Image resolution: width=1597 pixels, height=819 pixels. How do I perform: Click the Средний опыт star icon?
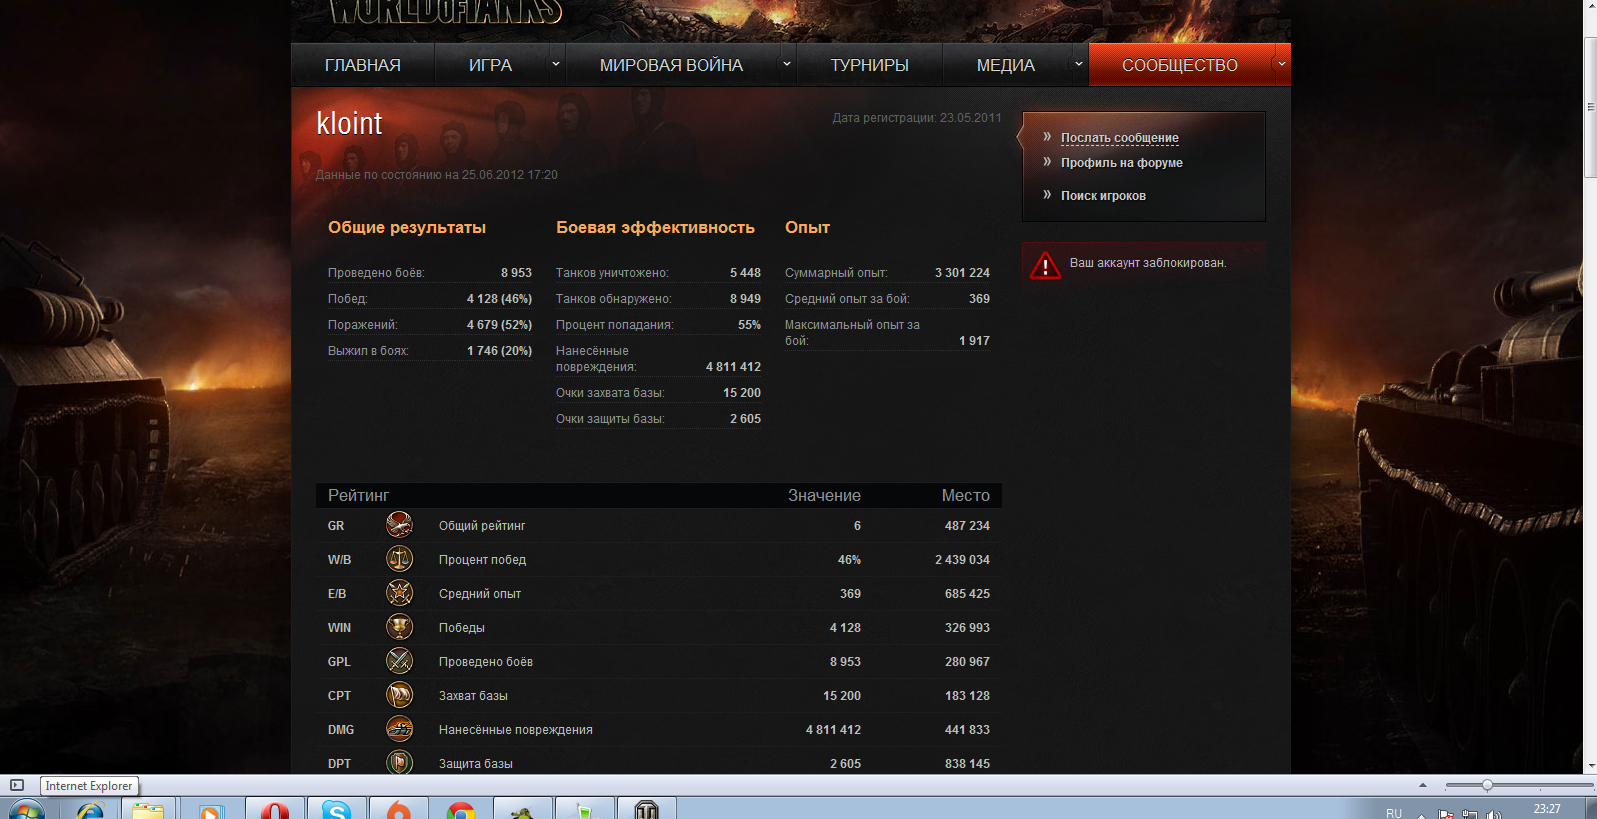pyautogui.click(x=399, y=592)
